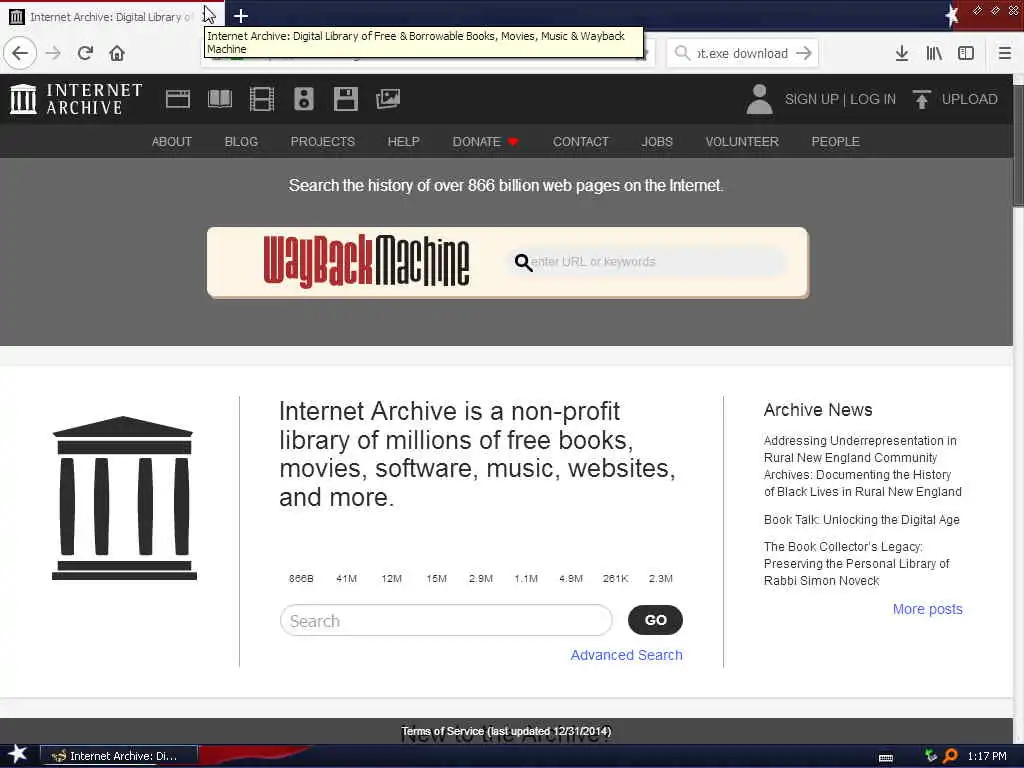
Task: Open the BLOG menu item
Action: point(242,142)
